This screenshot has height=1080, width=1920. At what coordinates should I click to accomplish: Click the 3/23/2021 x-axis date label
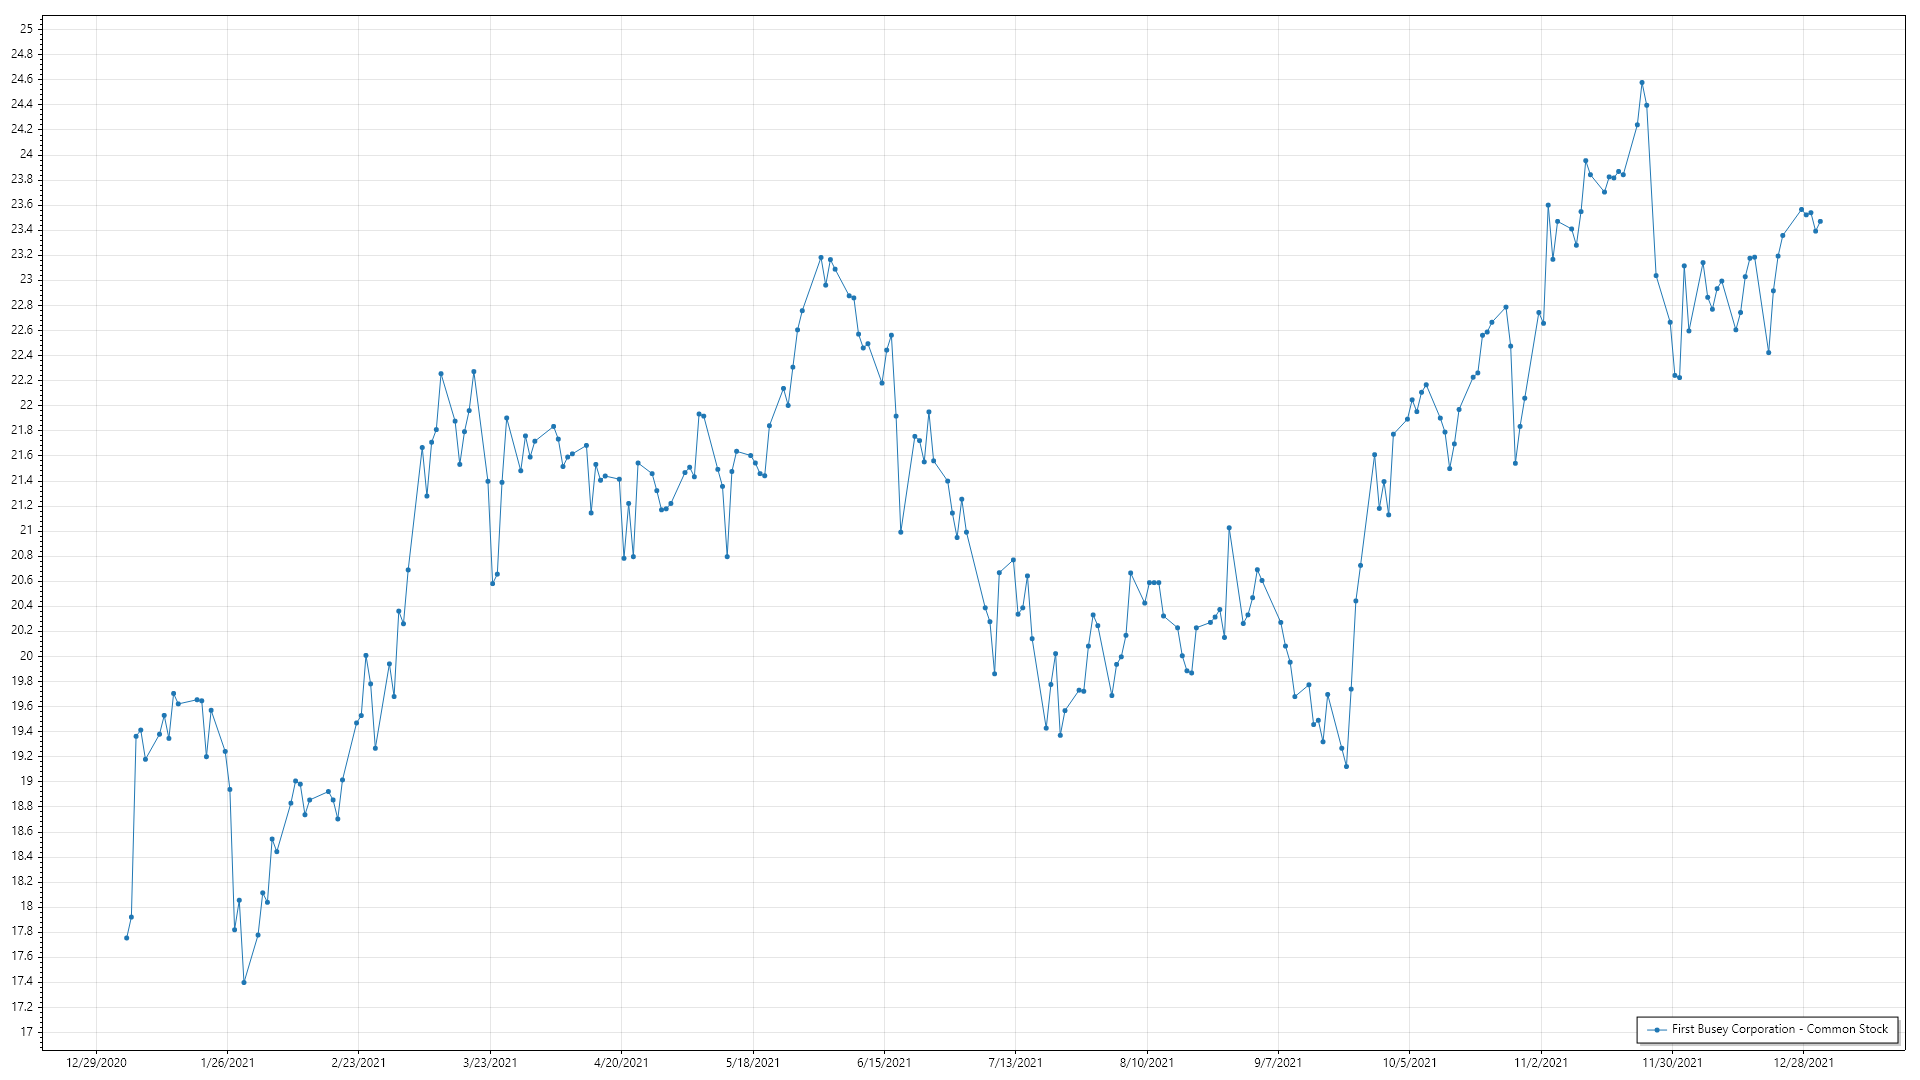(x=490, y=1063)
